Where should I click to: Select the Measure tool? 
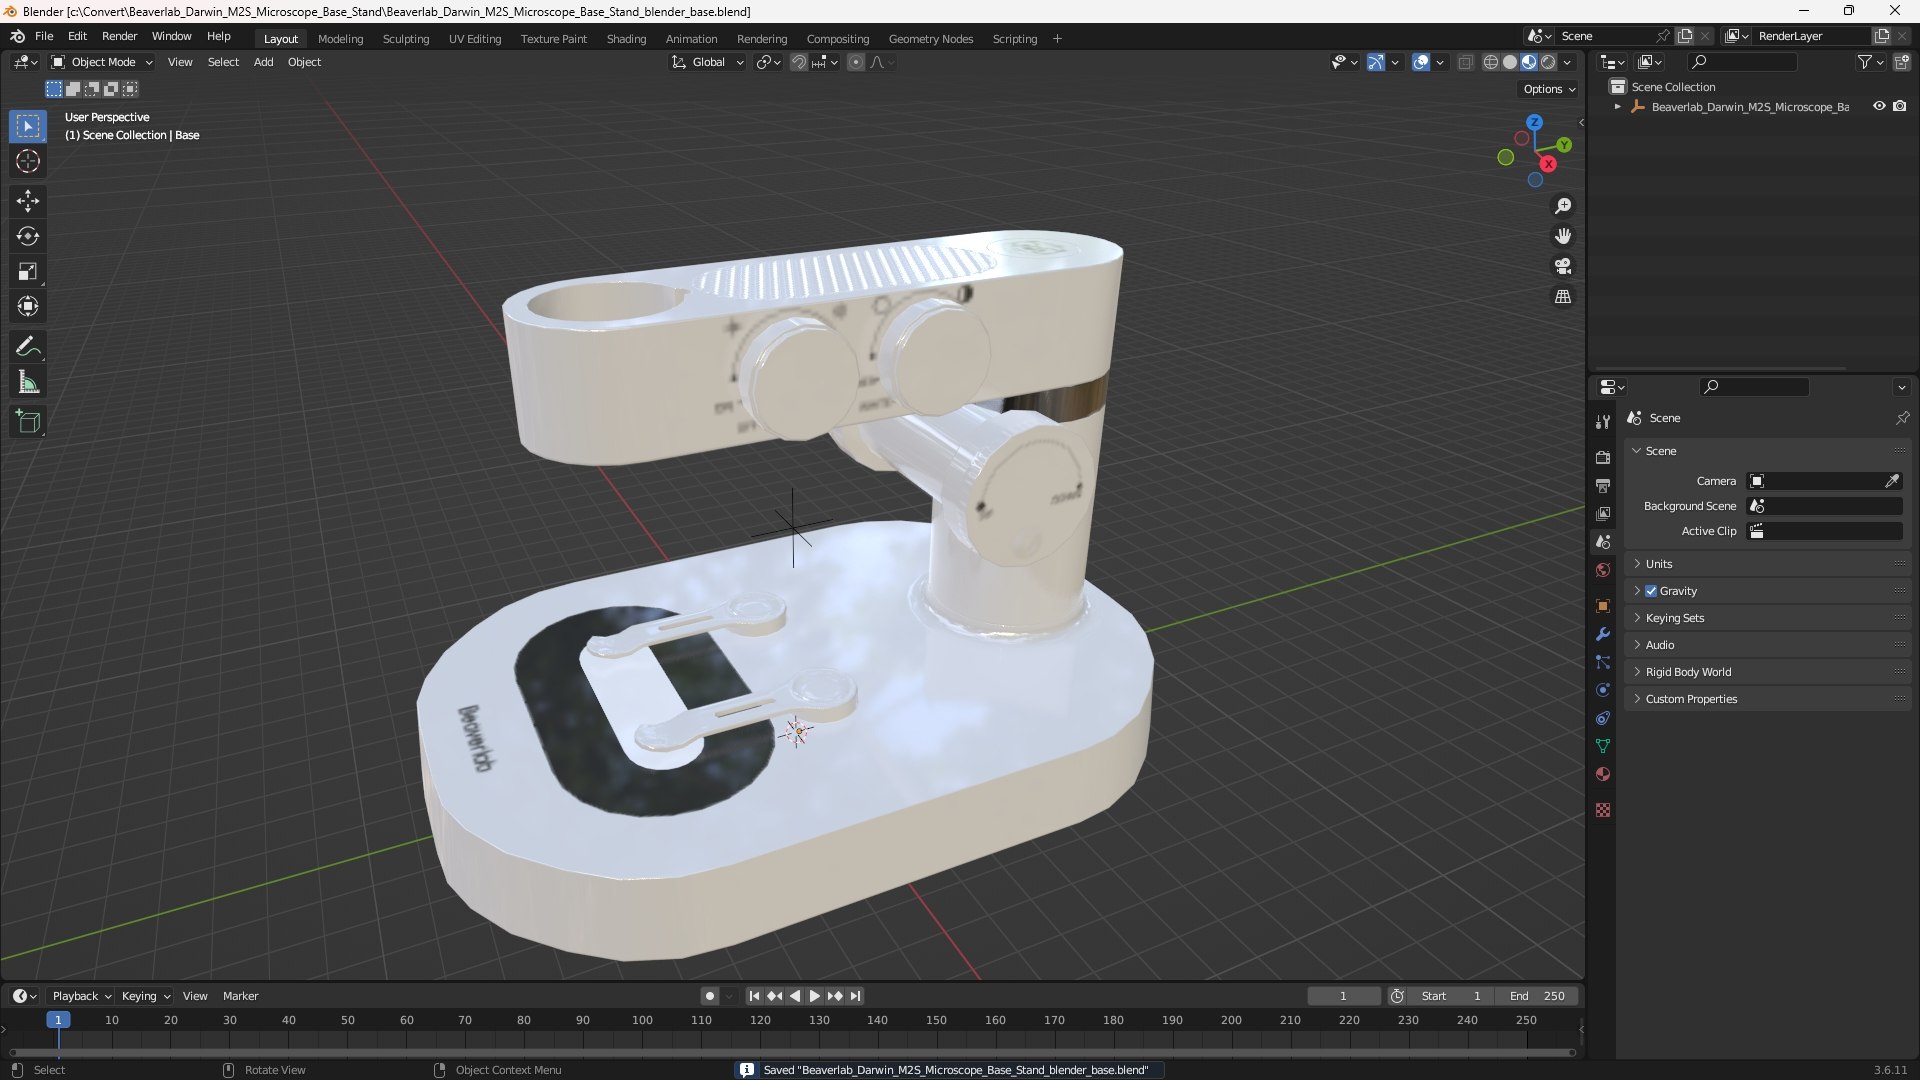click(28, 382)
